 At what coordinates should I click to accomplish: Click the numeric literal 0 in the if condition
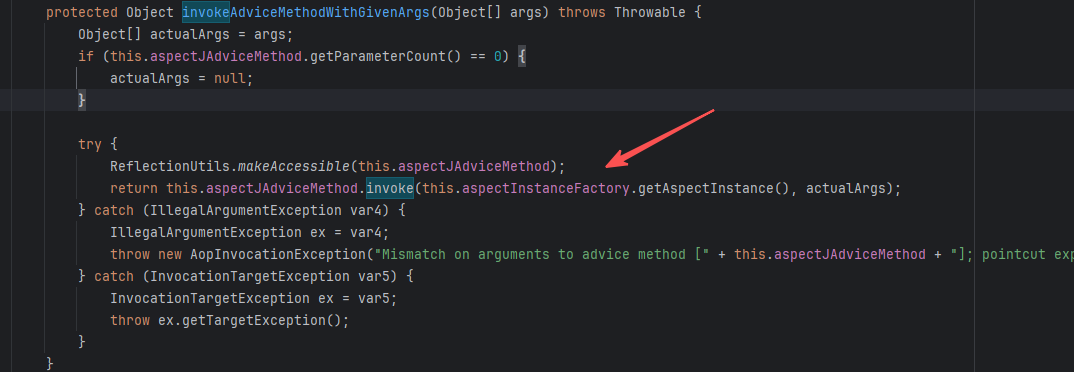click(x=498, y=57)
